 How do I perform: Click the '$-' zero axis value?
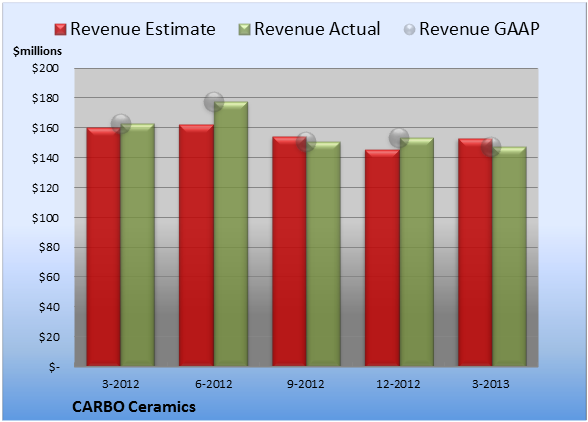54,367
